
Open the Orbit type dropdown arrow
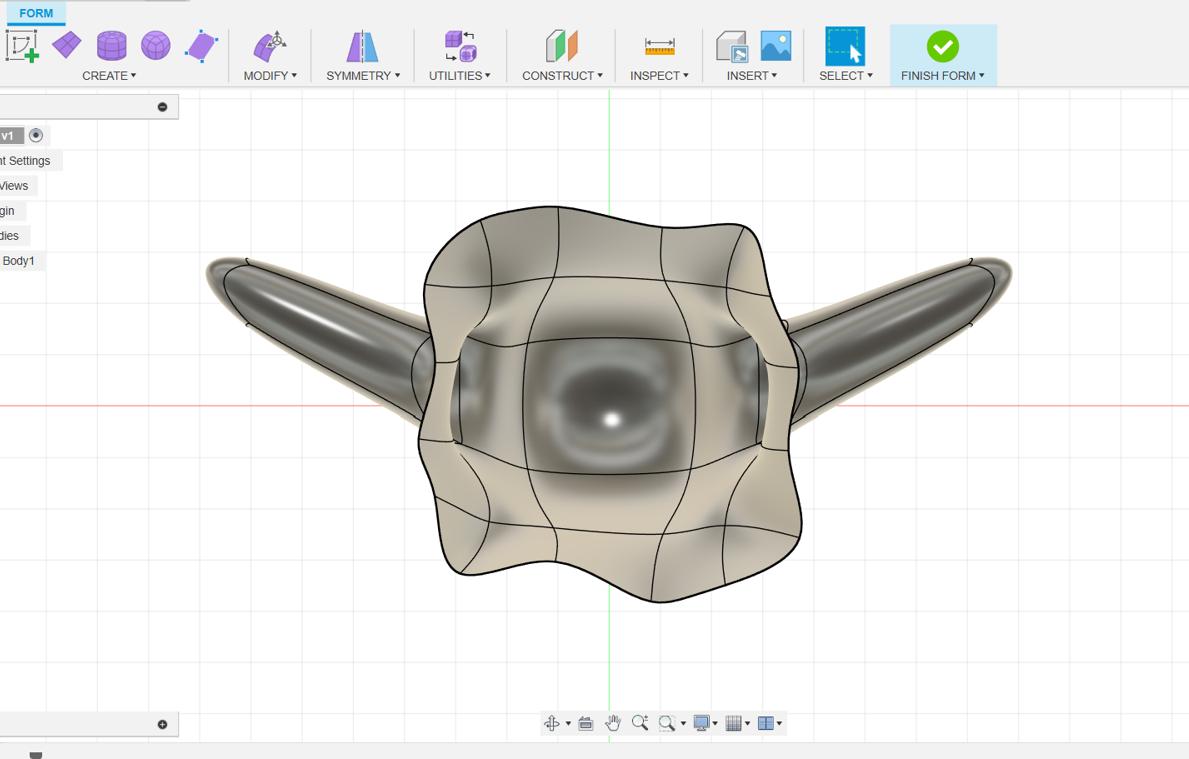point(568,723)
